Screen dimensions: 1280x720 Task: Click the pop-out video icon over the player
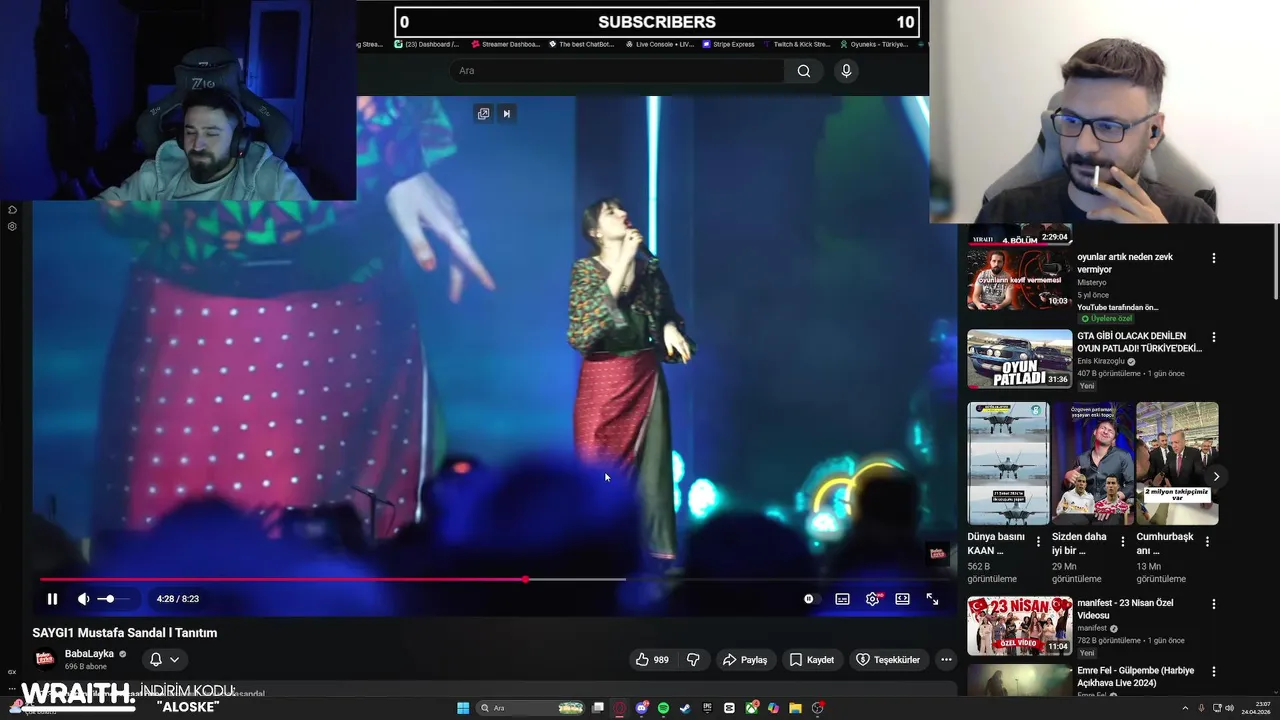[x=483, y=114]
